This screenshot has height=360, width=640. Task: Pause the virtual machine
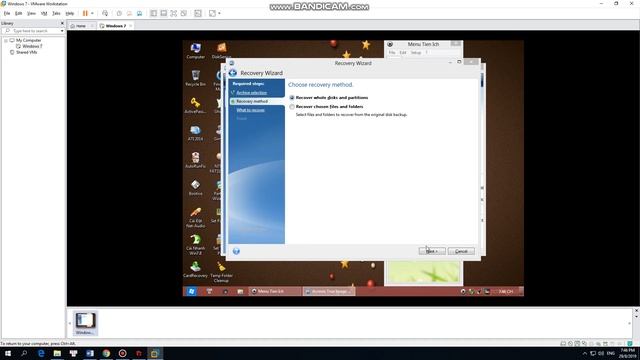click(x=85, y=13)
